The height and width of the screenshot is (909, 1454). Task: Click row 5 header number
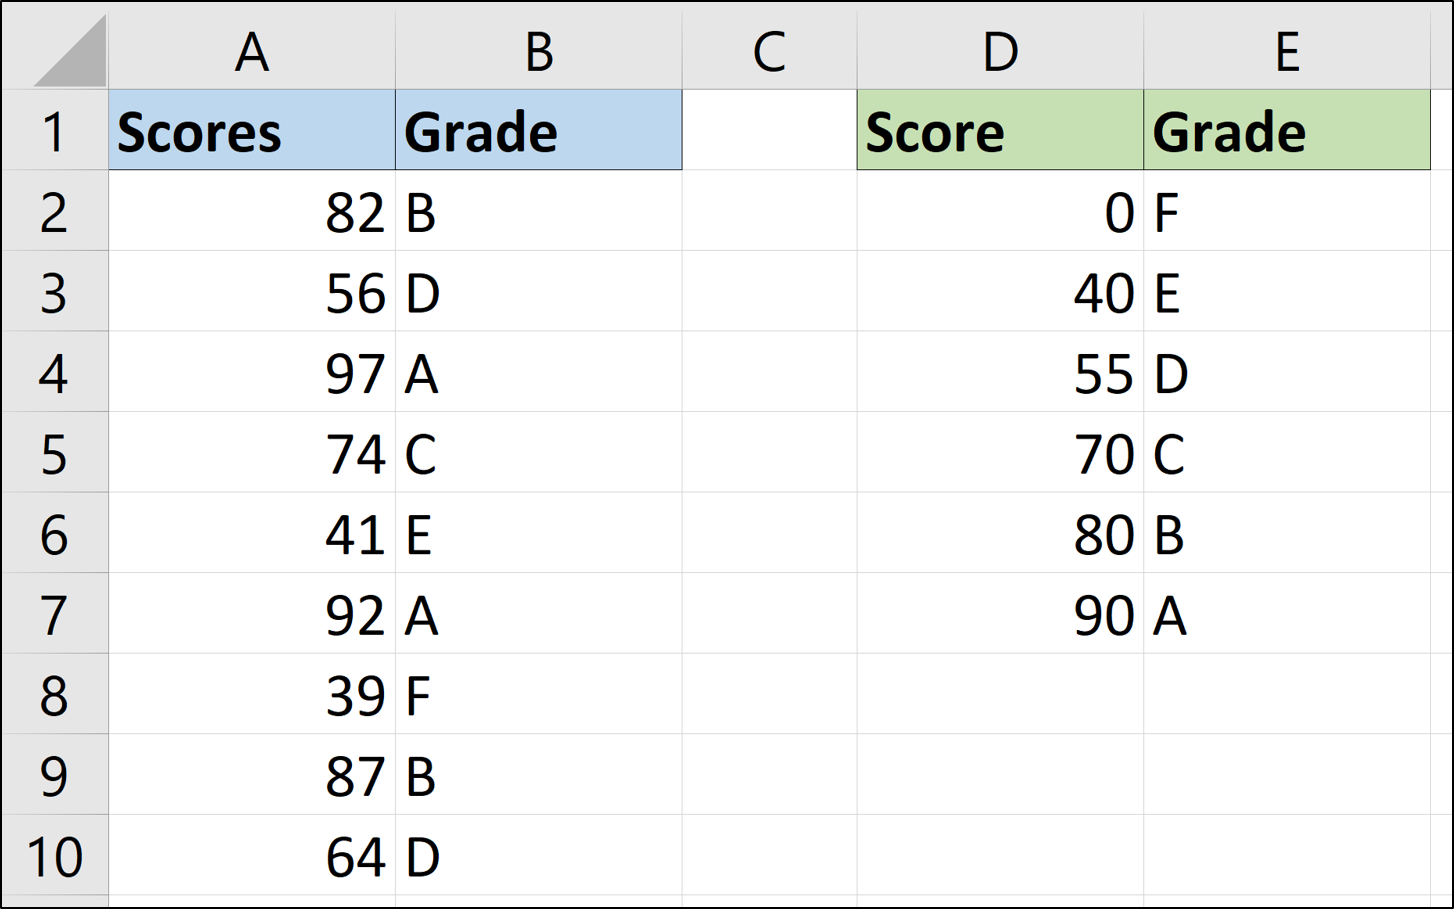tap(54, 454)
